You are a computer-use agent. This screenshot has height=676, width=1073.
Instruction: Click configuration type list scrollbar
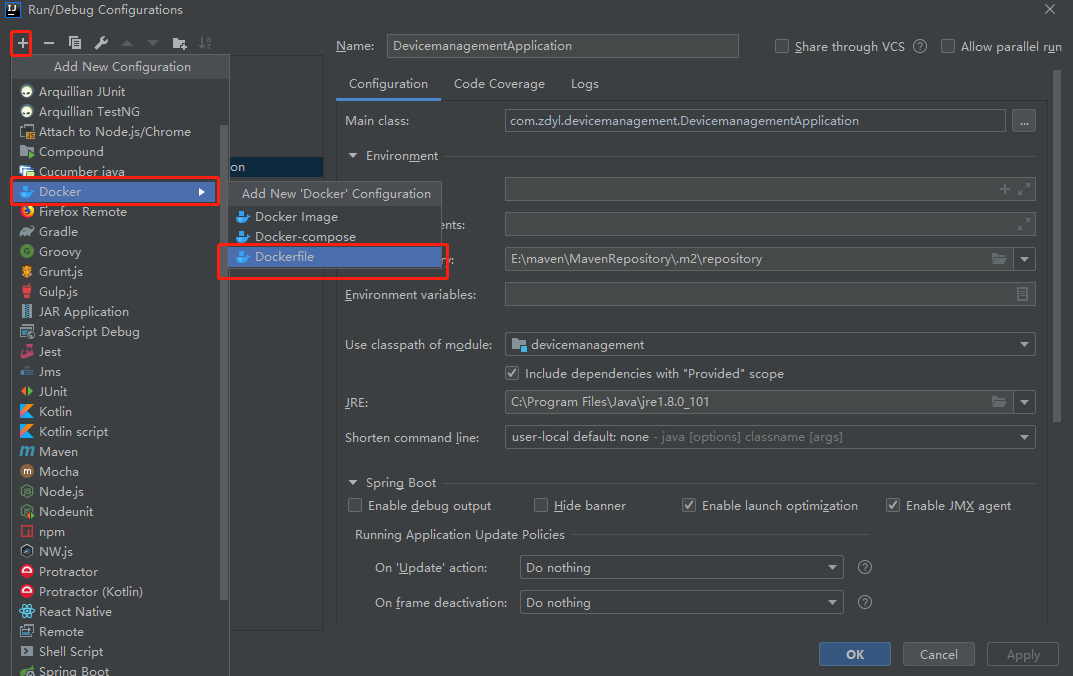(x=224, y=363)
